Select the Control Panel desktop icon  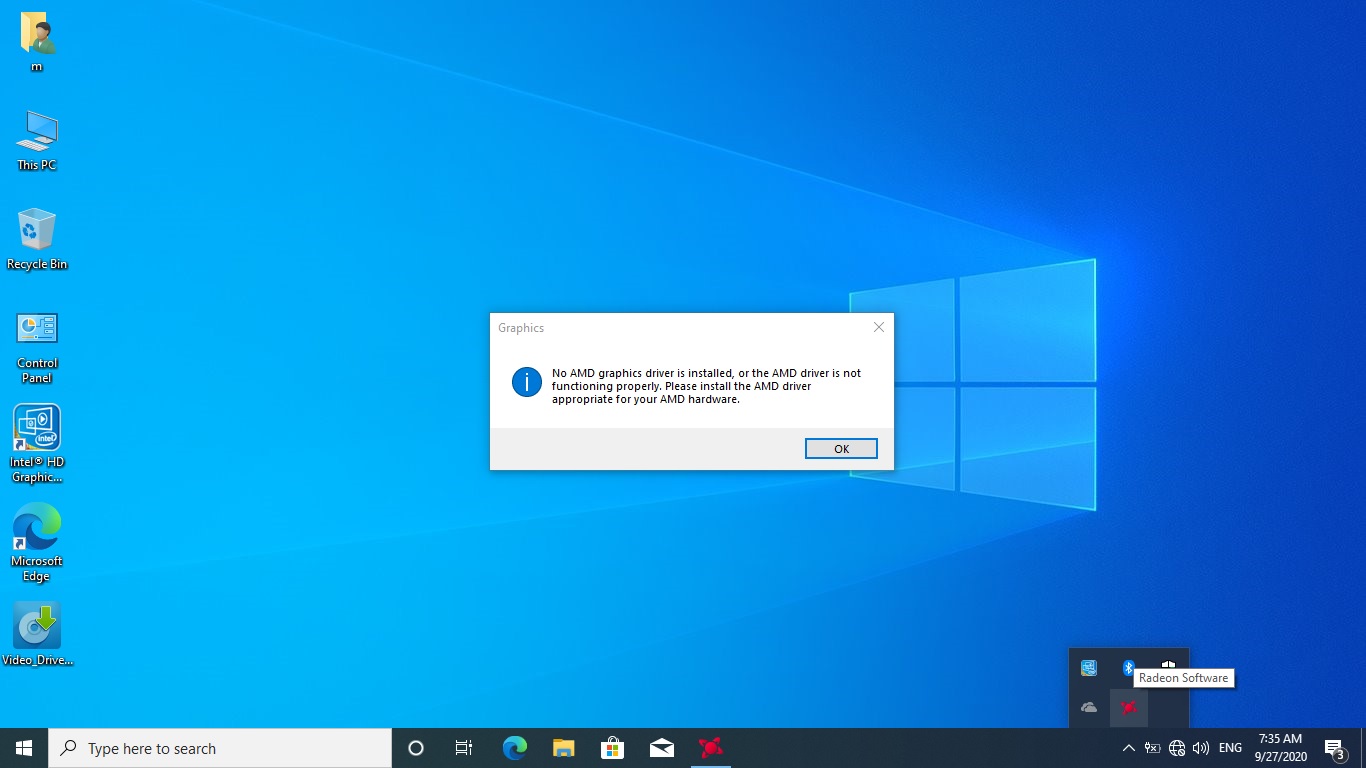click(x=37, y=347)
